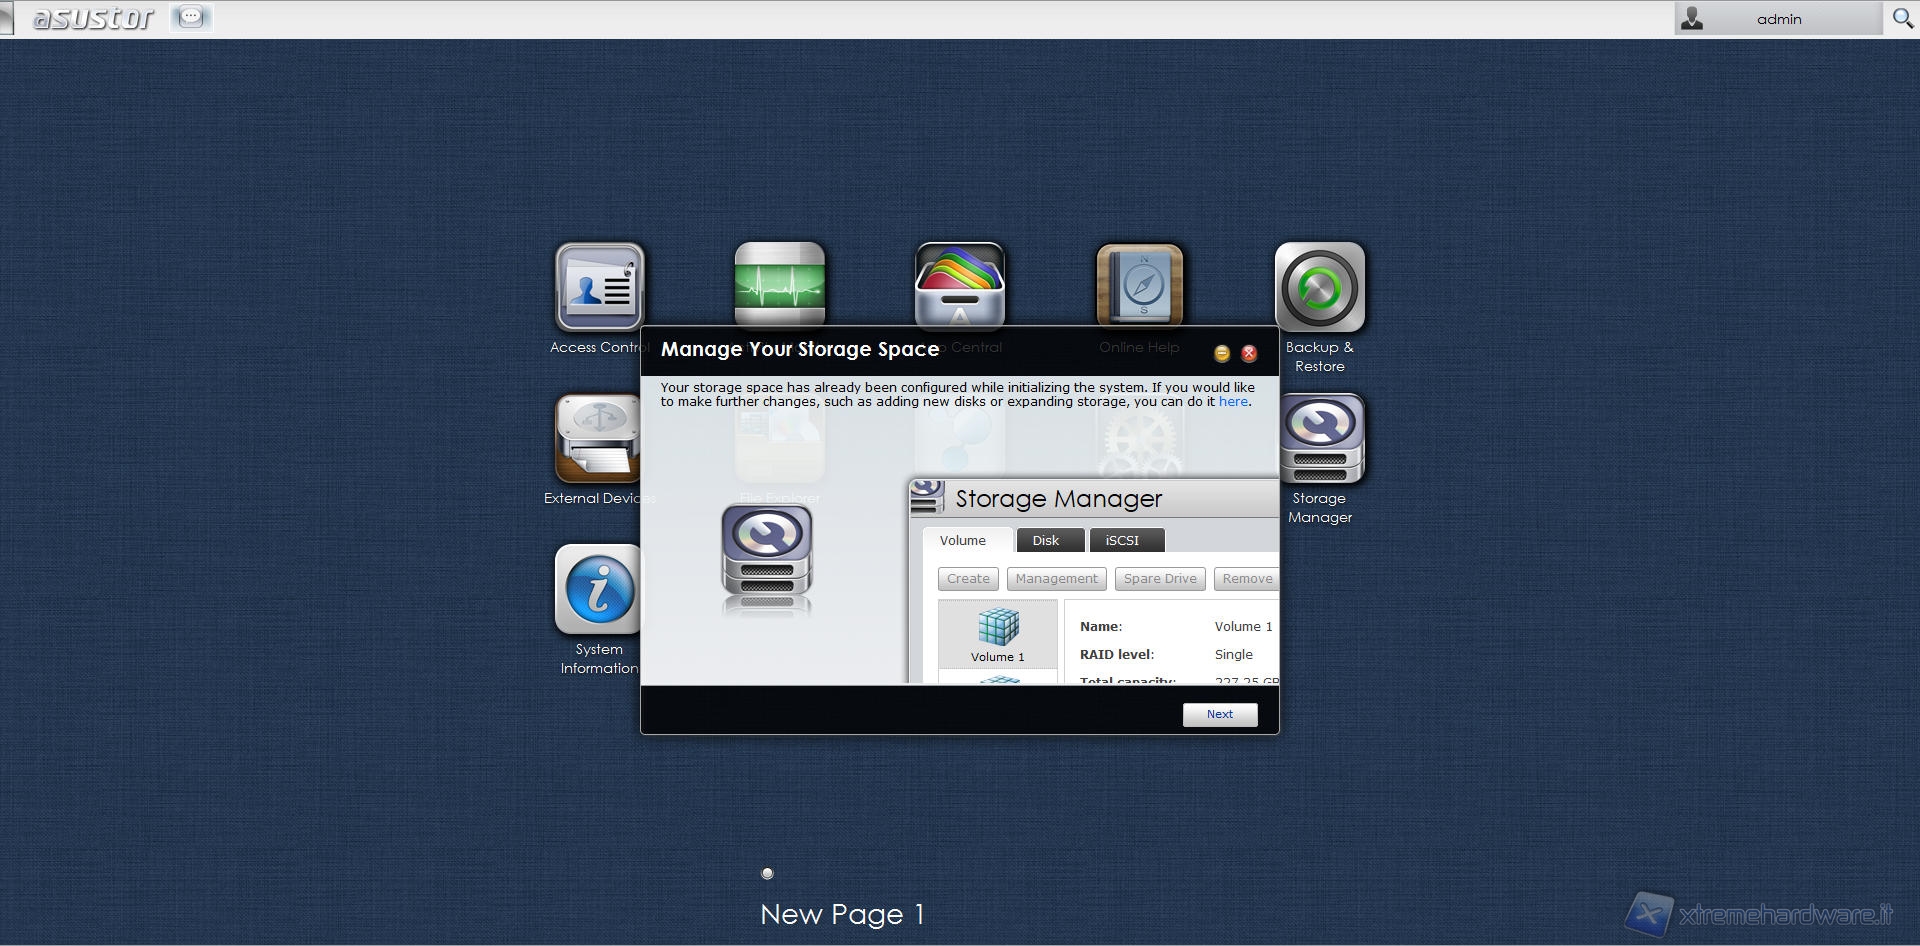Click the asustor logo in top bar

pyautogui.click(x=93, y=18)
